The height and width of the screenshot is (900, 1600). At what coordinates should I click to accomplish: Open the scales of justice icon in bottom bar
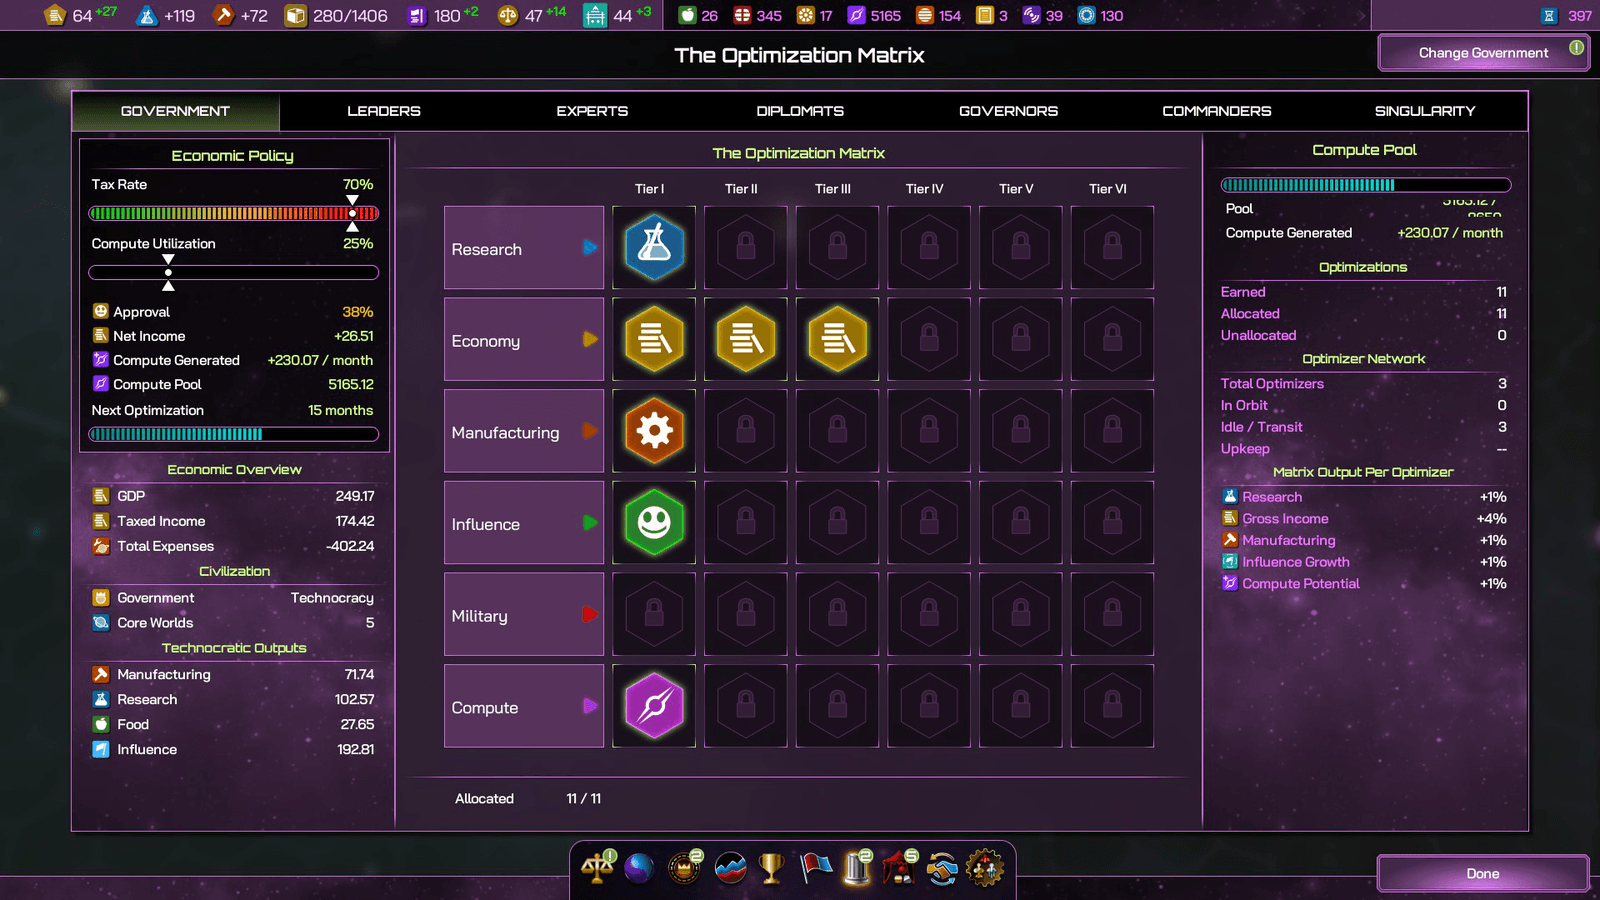(x=597, y=868)
